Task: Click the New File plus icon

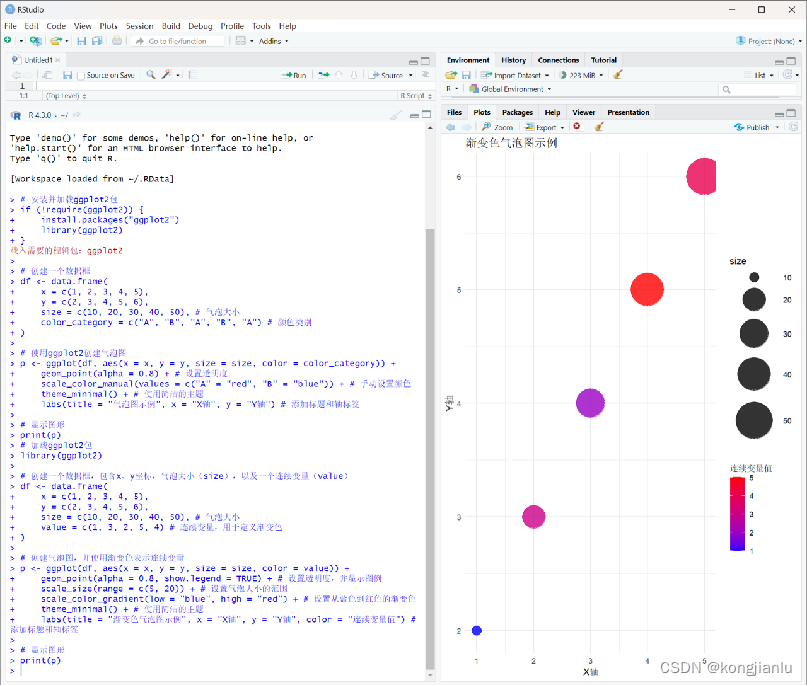Action: pyautogui.click(x=8, y=40)
